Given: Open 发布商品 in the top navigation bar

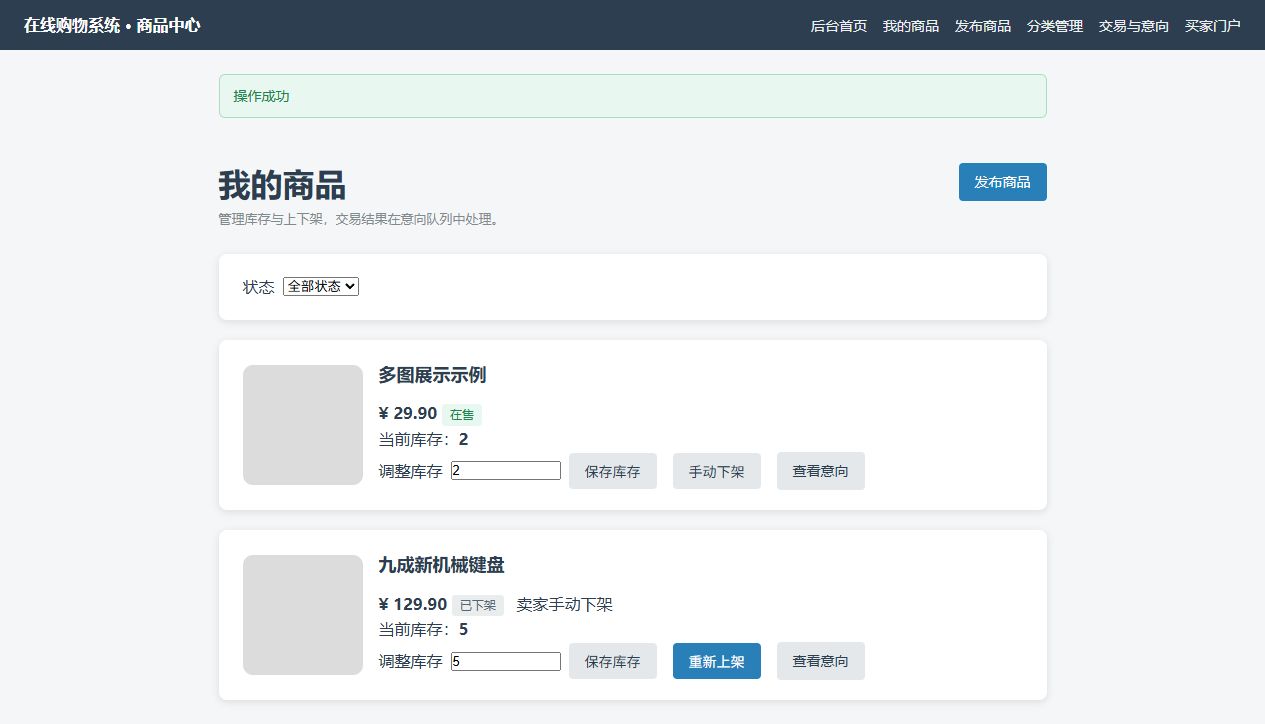Looking at the screenshot, I should click(x=982, y=26).
